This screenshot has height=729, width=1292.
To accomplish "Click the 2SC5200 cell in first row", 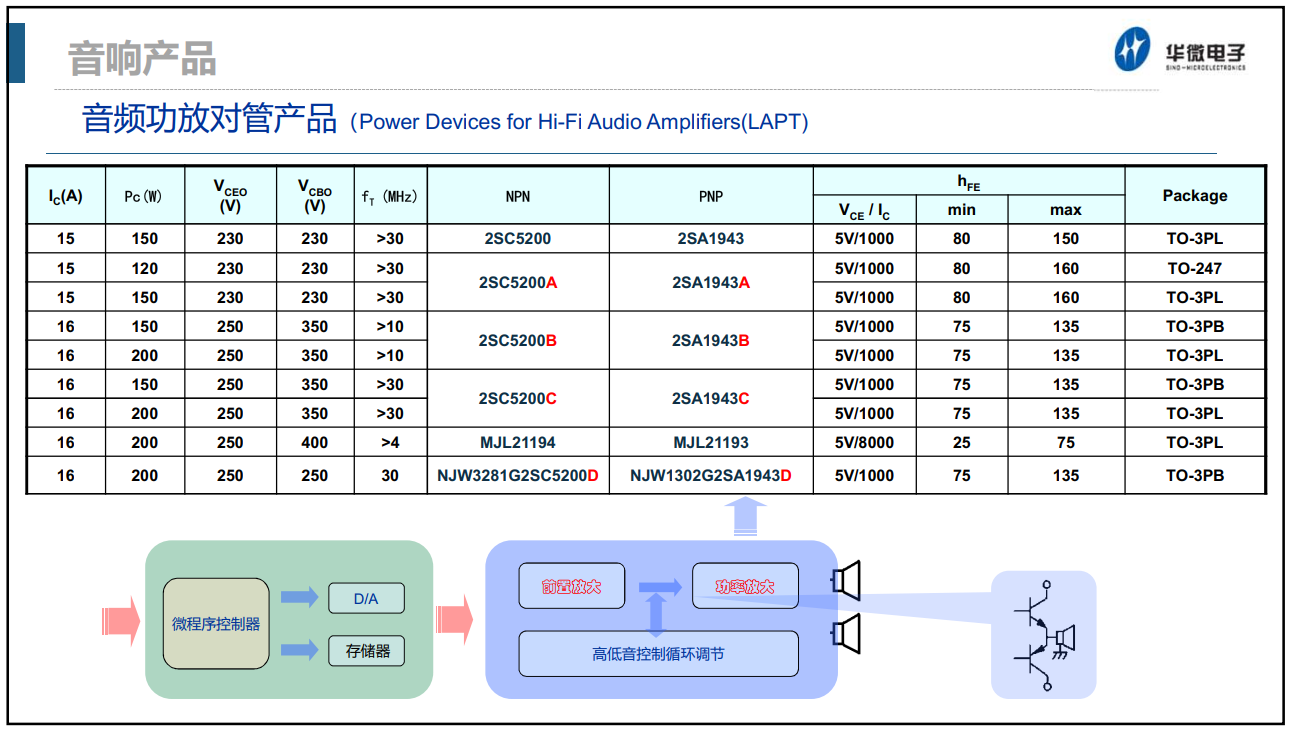I will 518,239.
